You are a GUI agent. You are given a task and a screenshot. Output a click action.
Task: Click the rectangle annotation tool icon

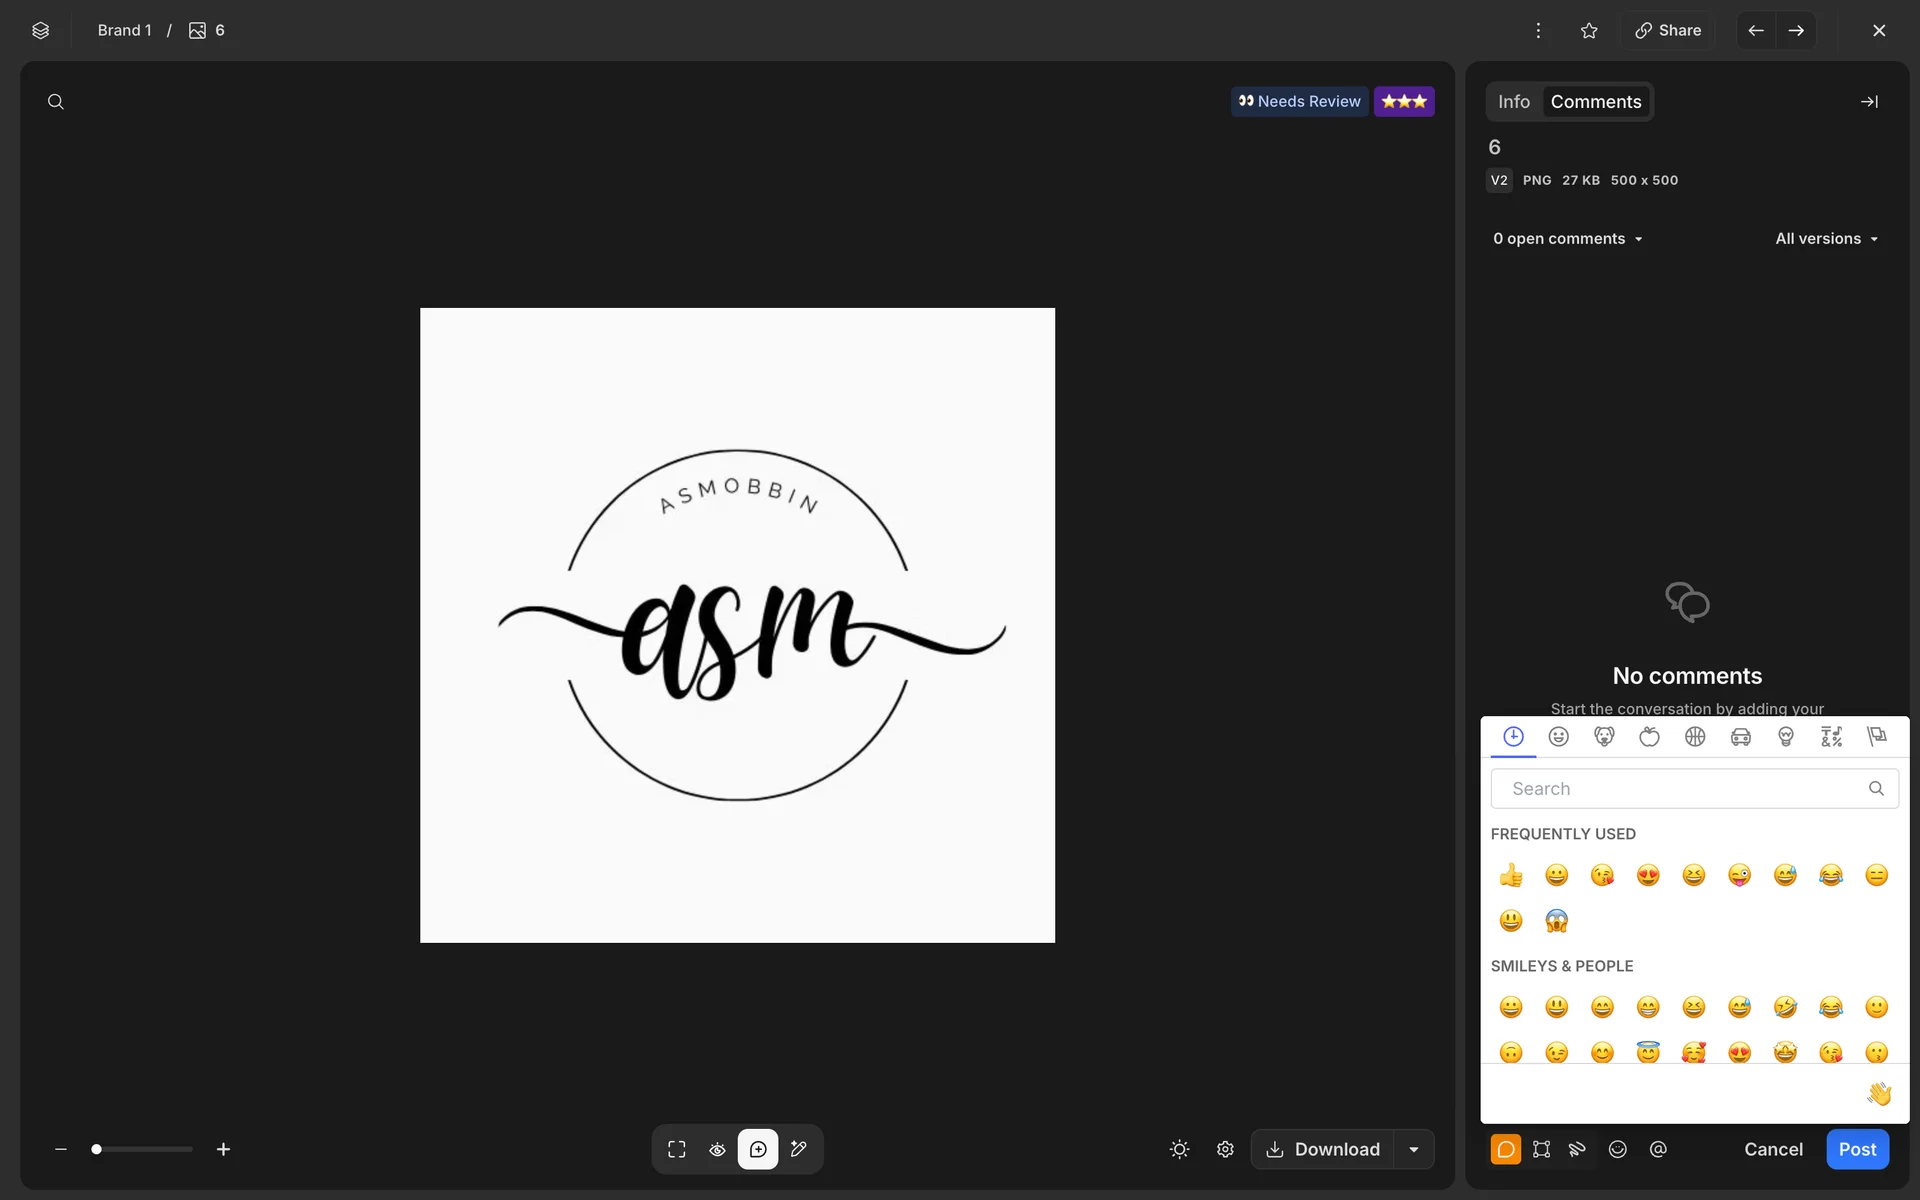(1541, 1149)
